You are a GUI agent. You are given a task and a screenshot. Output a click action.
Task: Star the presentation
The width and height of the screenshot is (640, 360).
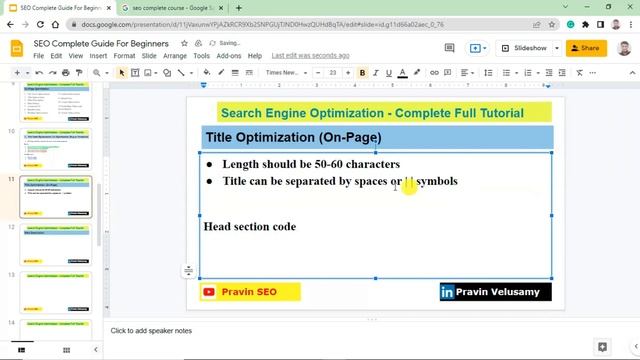click(184, 43)
